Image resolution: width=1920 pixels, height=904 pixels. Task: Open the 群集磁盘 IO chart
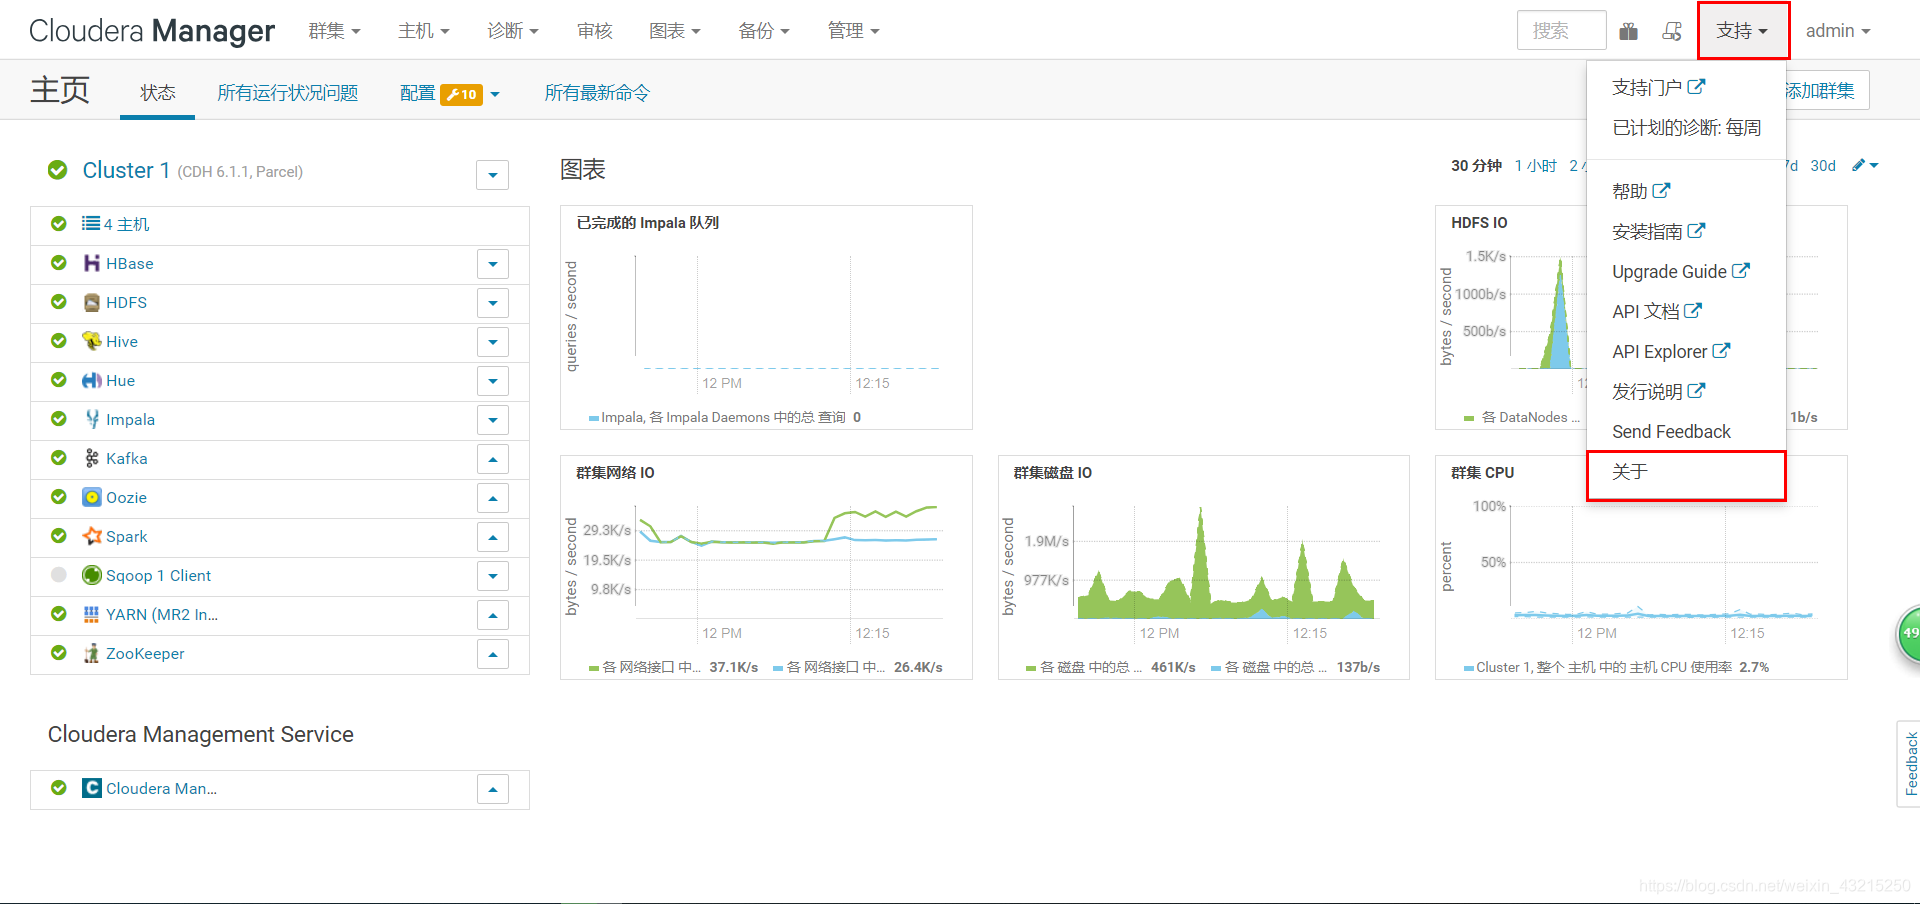tap(1203, 567)
